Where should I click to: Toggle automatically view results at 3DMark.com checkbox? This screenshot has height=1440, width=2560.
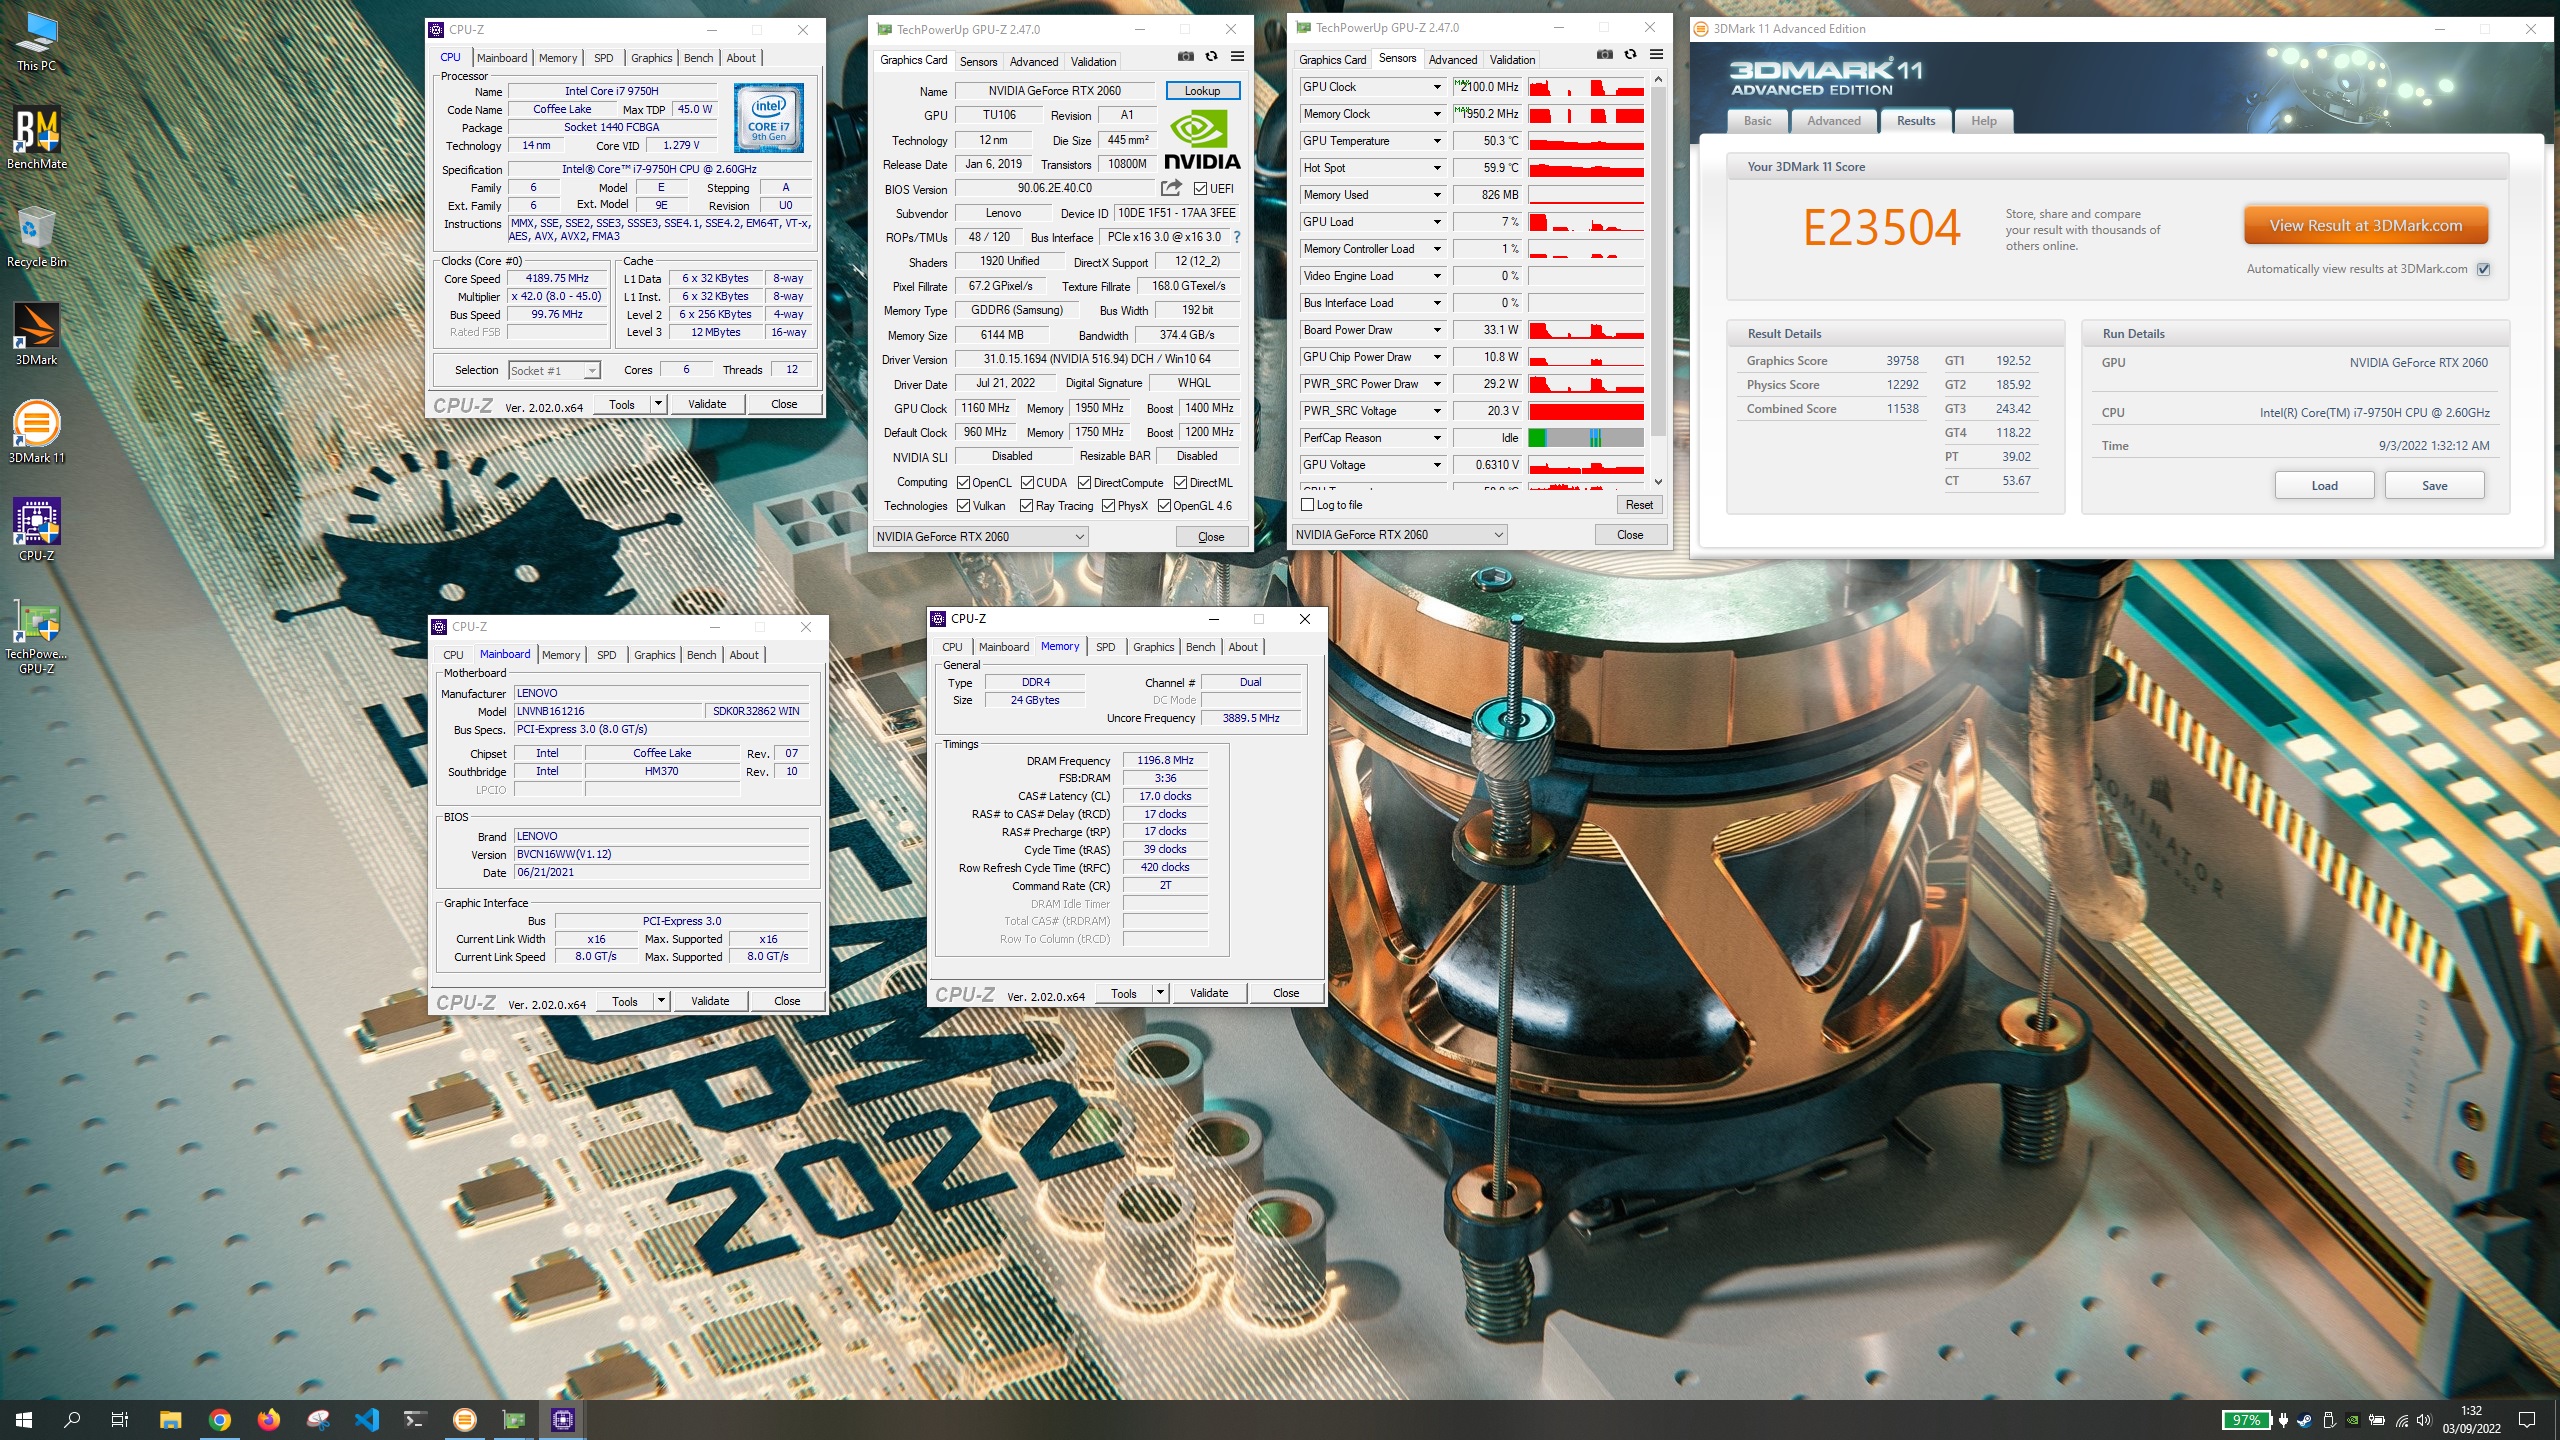2483,269
